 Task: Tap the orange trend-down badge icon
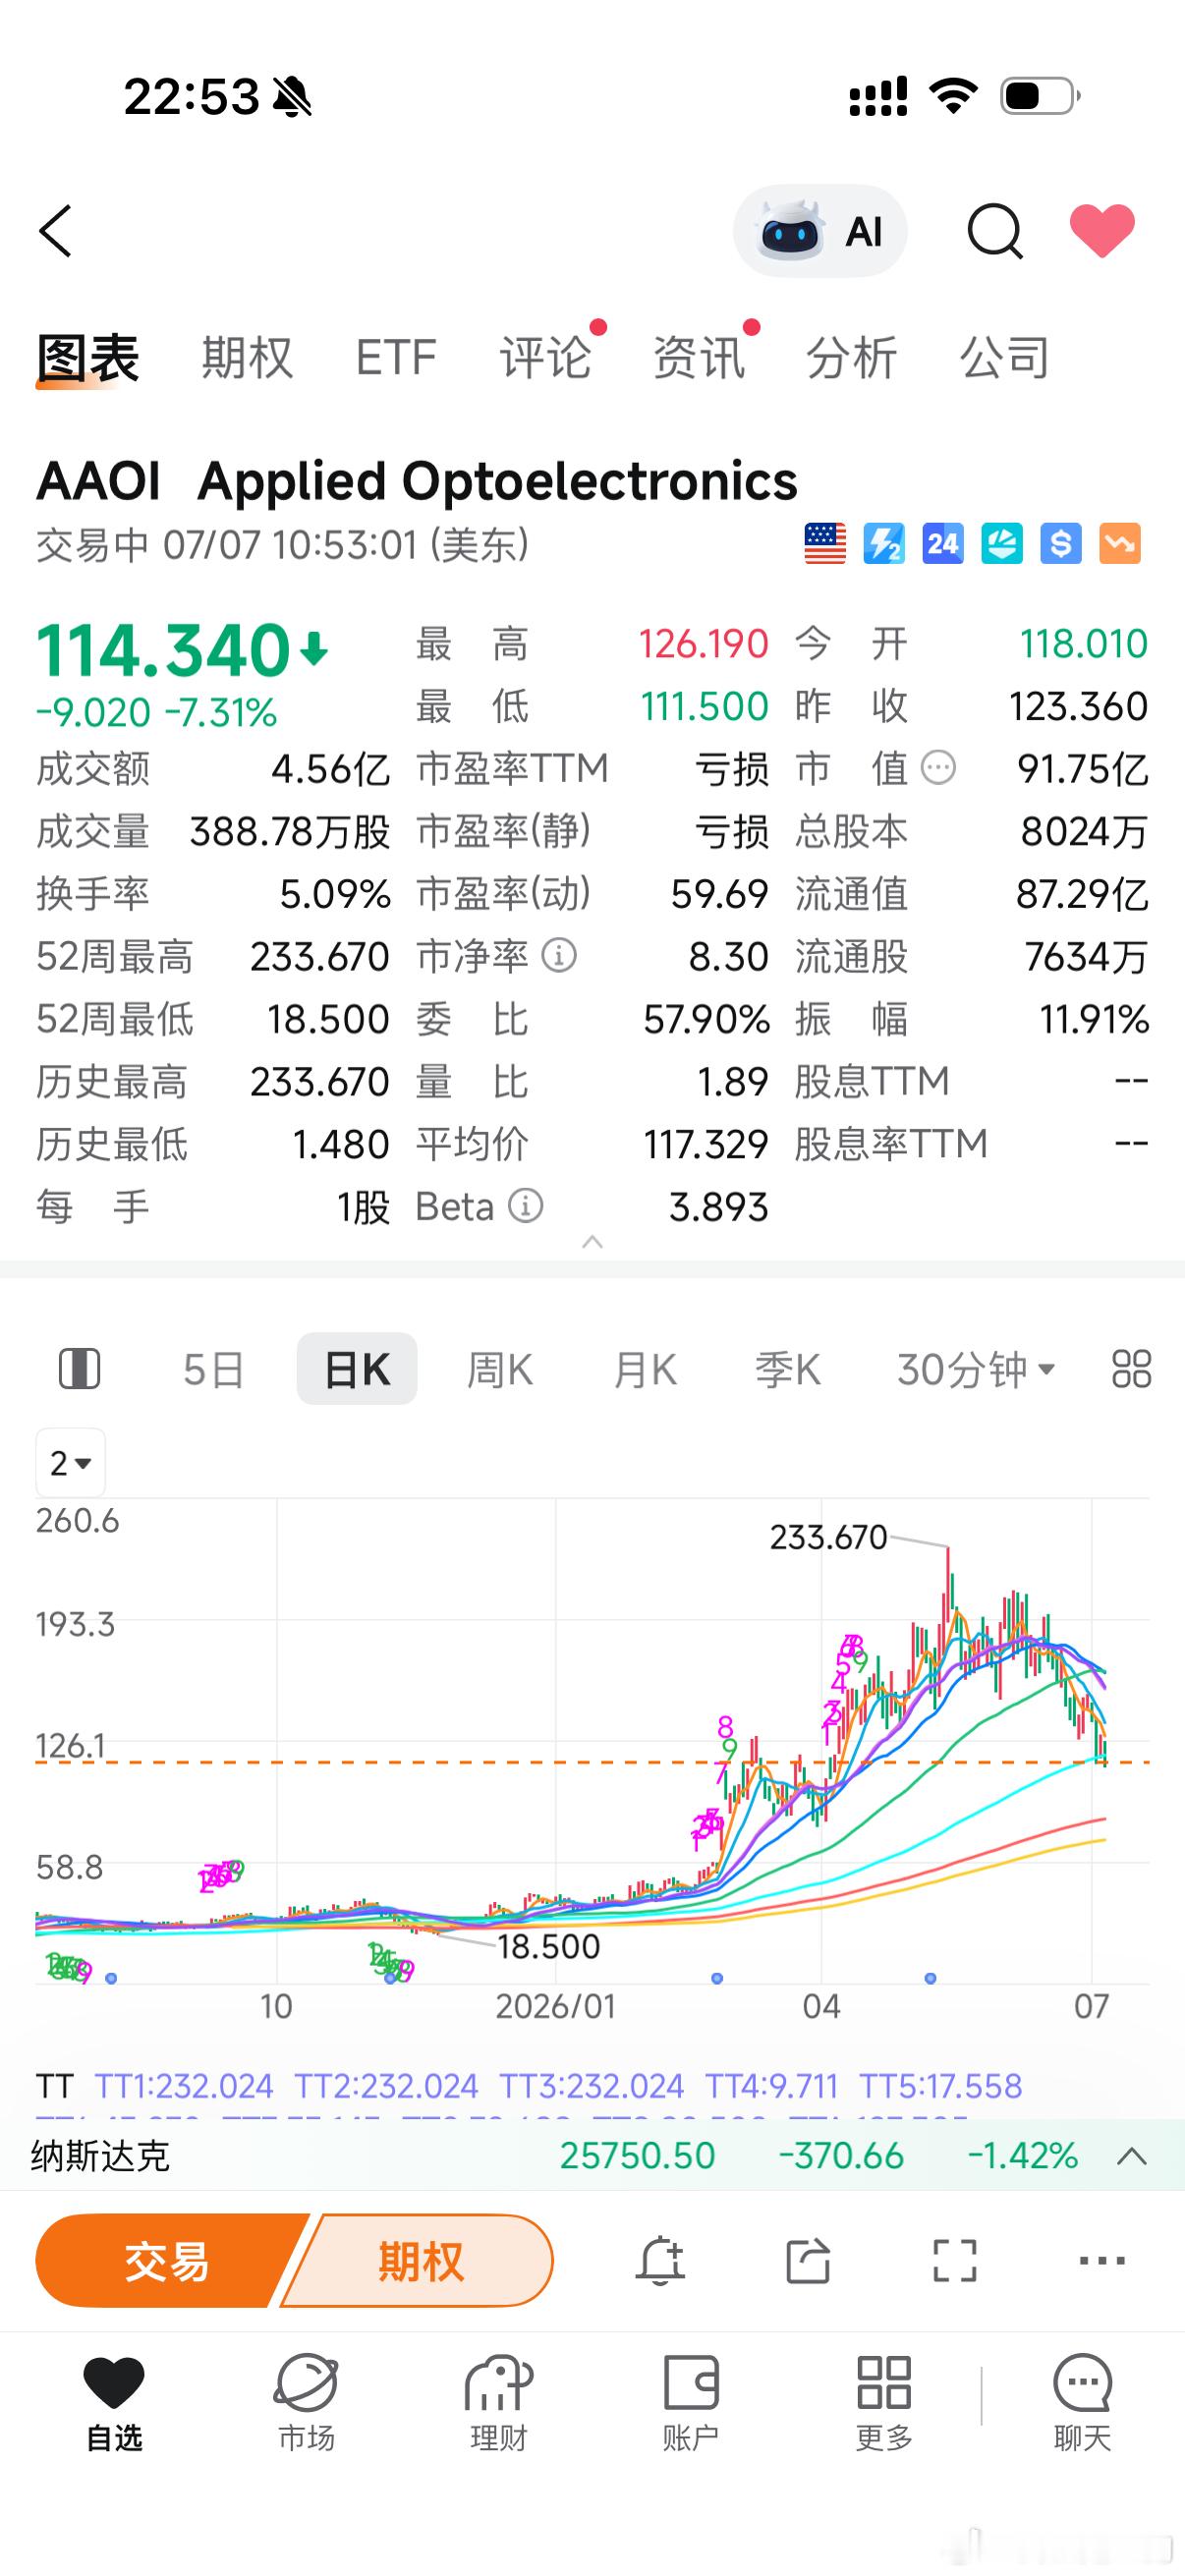(x=1120, y=544)
